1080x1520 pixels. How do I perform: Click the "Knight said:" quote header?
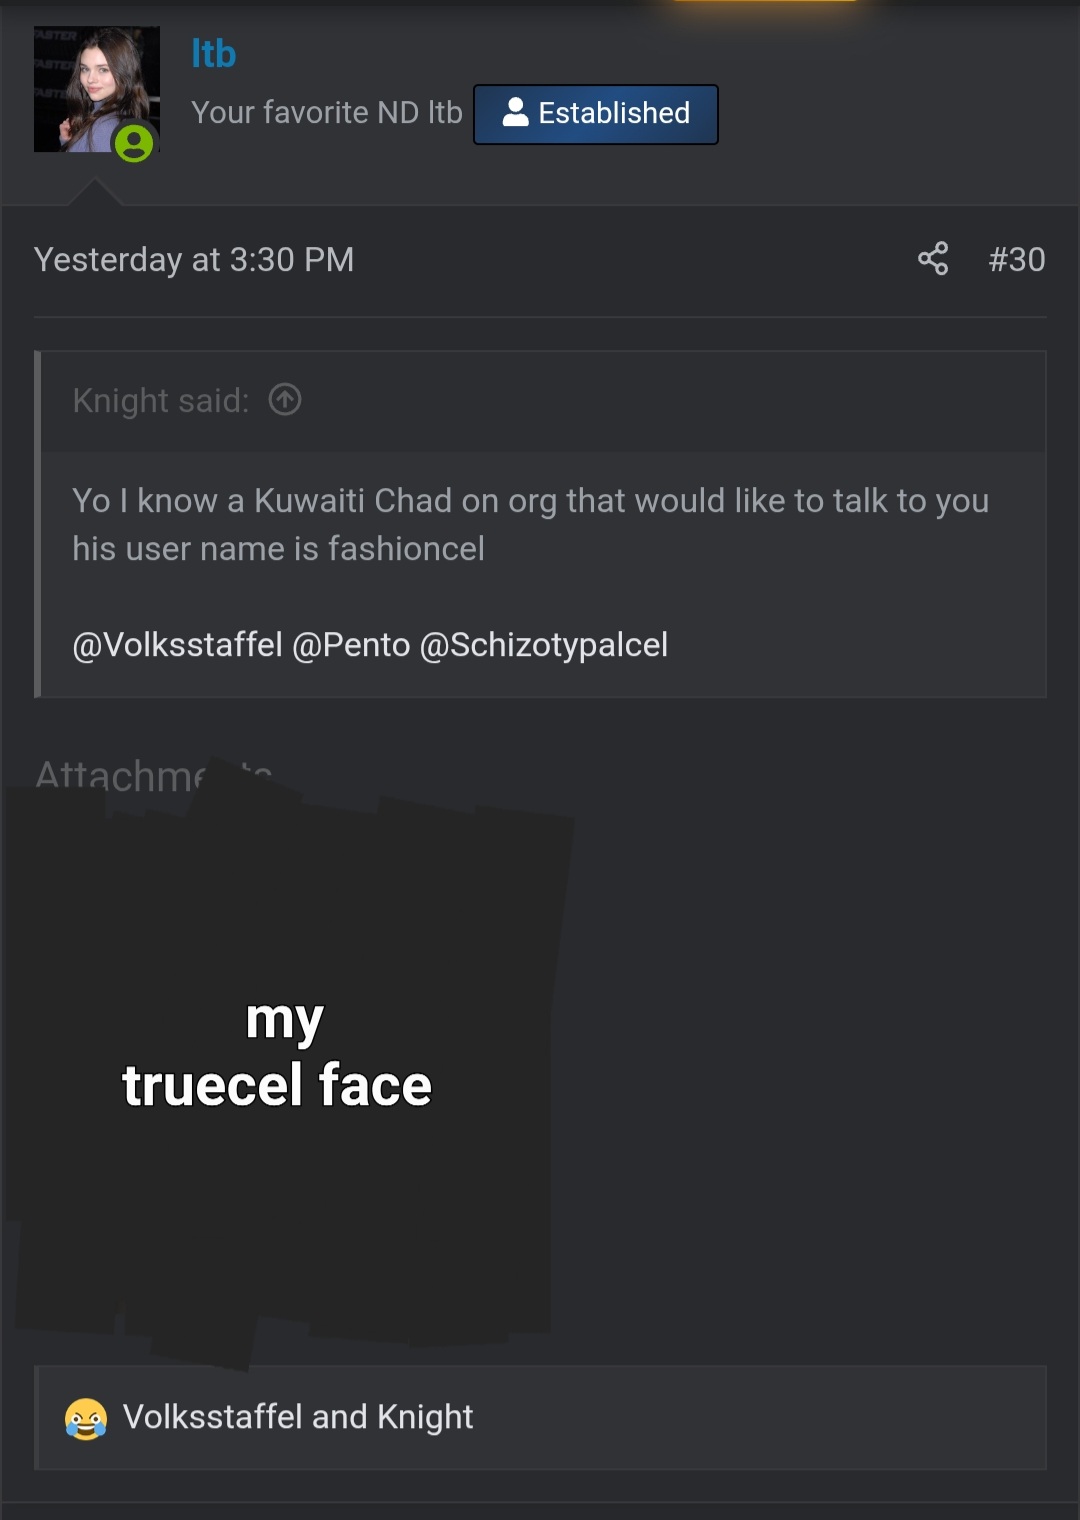tap(161, 401)
